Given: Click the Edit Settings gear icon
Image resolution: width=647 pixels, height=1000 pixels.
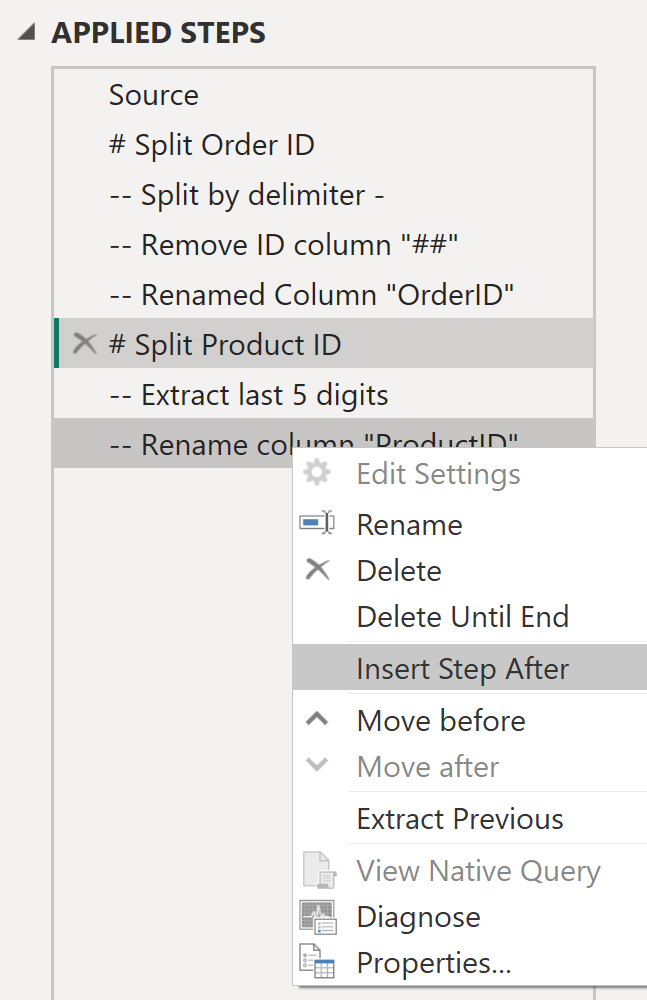Looking at the screenshot, I should click(x=317, y=473).
